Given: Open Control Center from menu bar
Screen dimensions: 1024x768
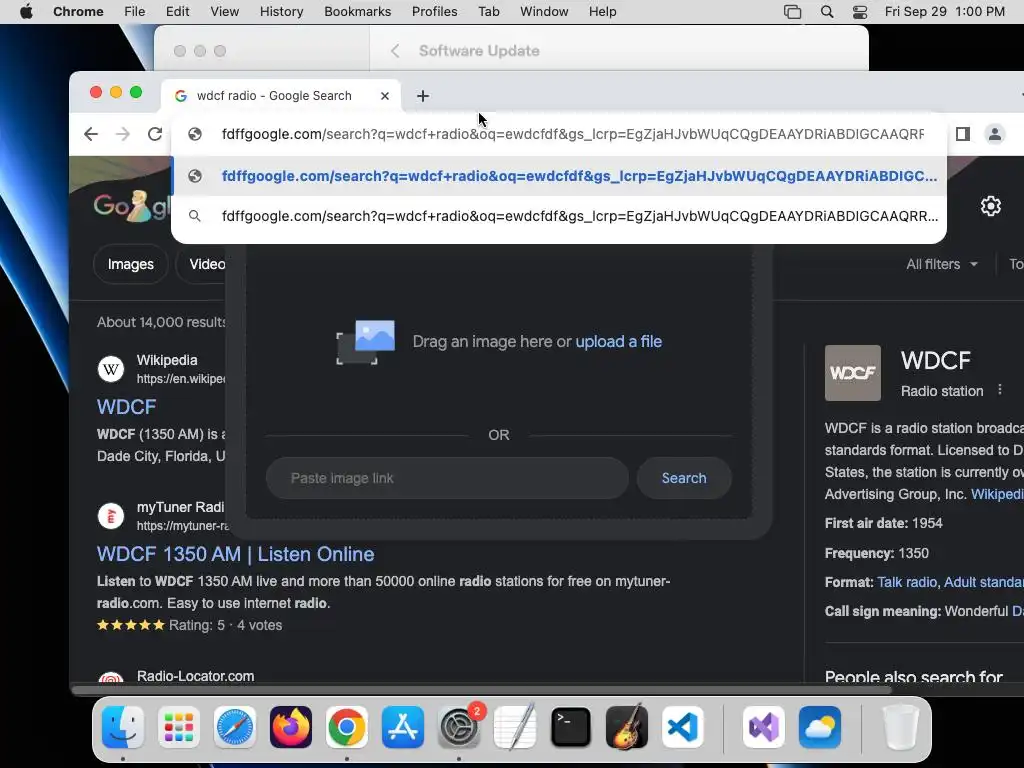Looking at the screenshot, I should click(860, 12).
